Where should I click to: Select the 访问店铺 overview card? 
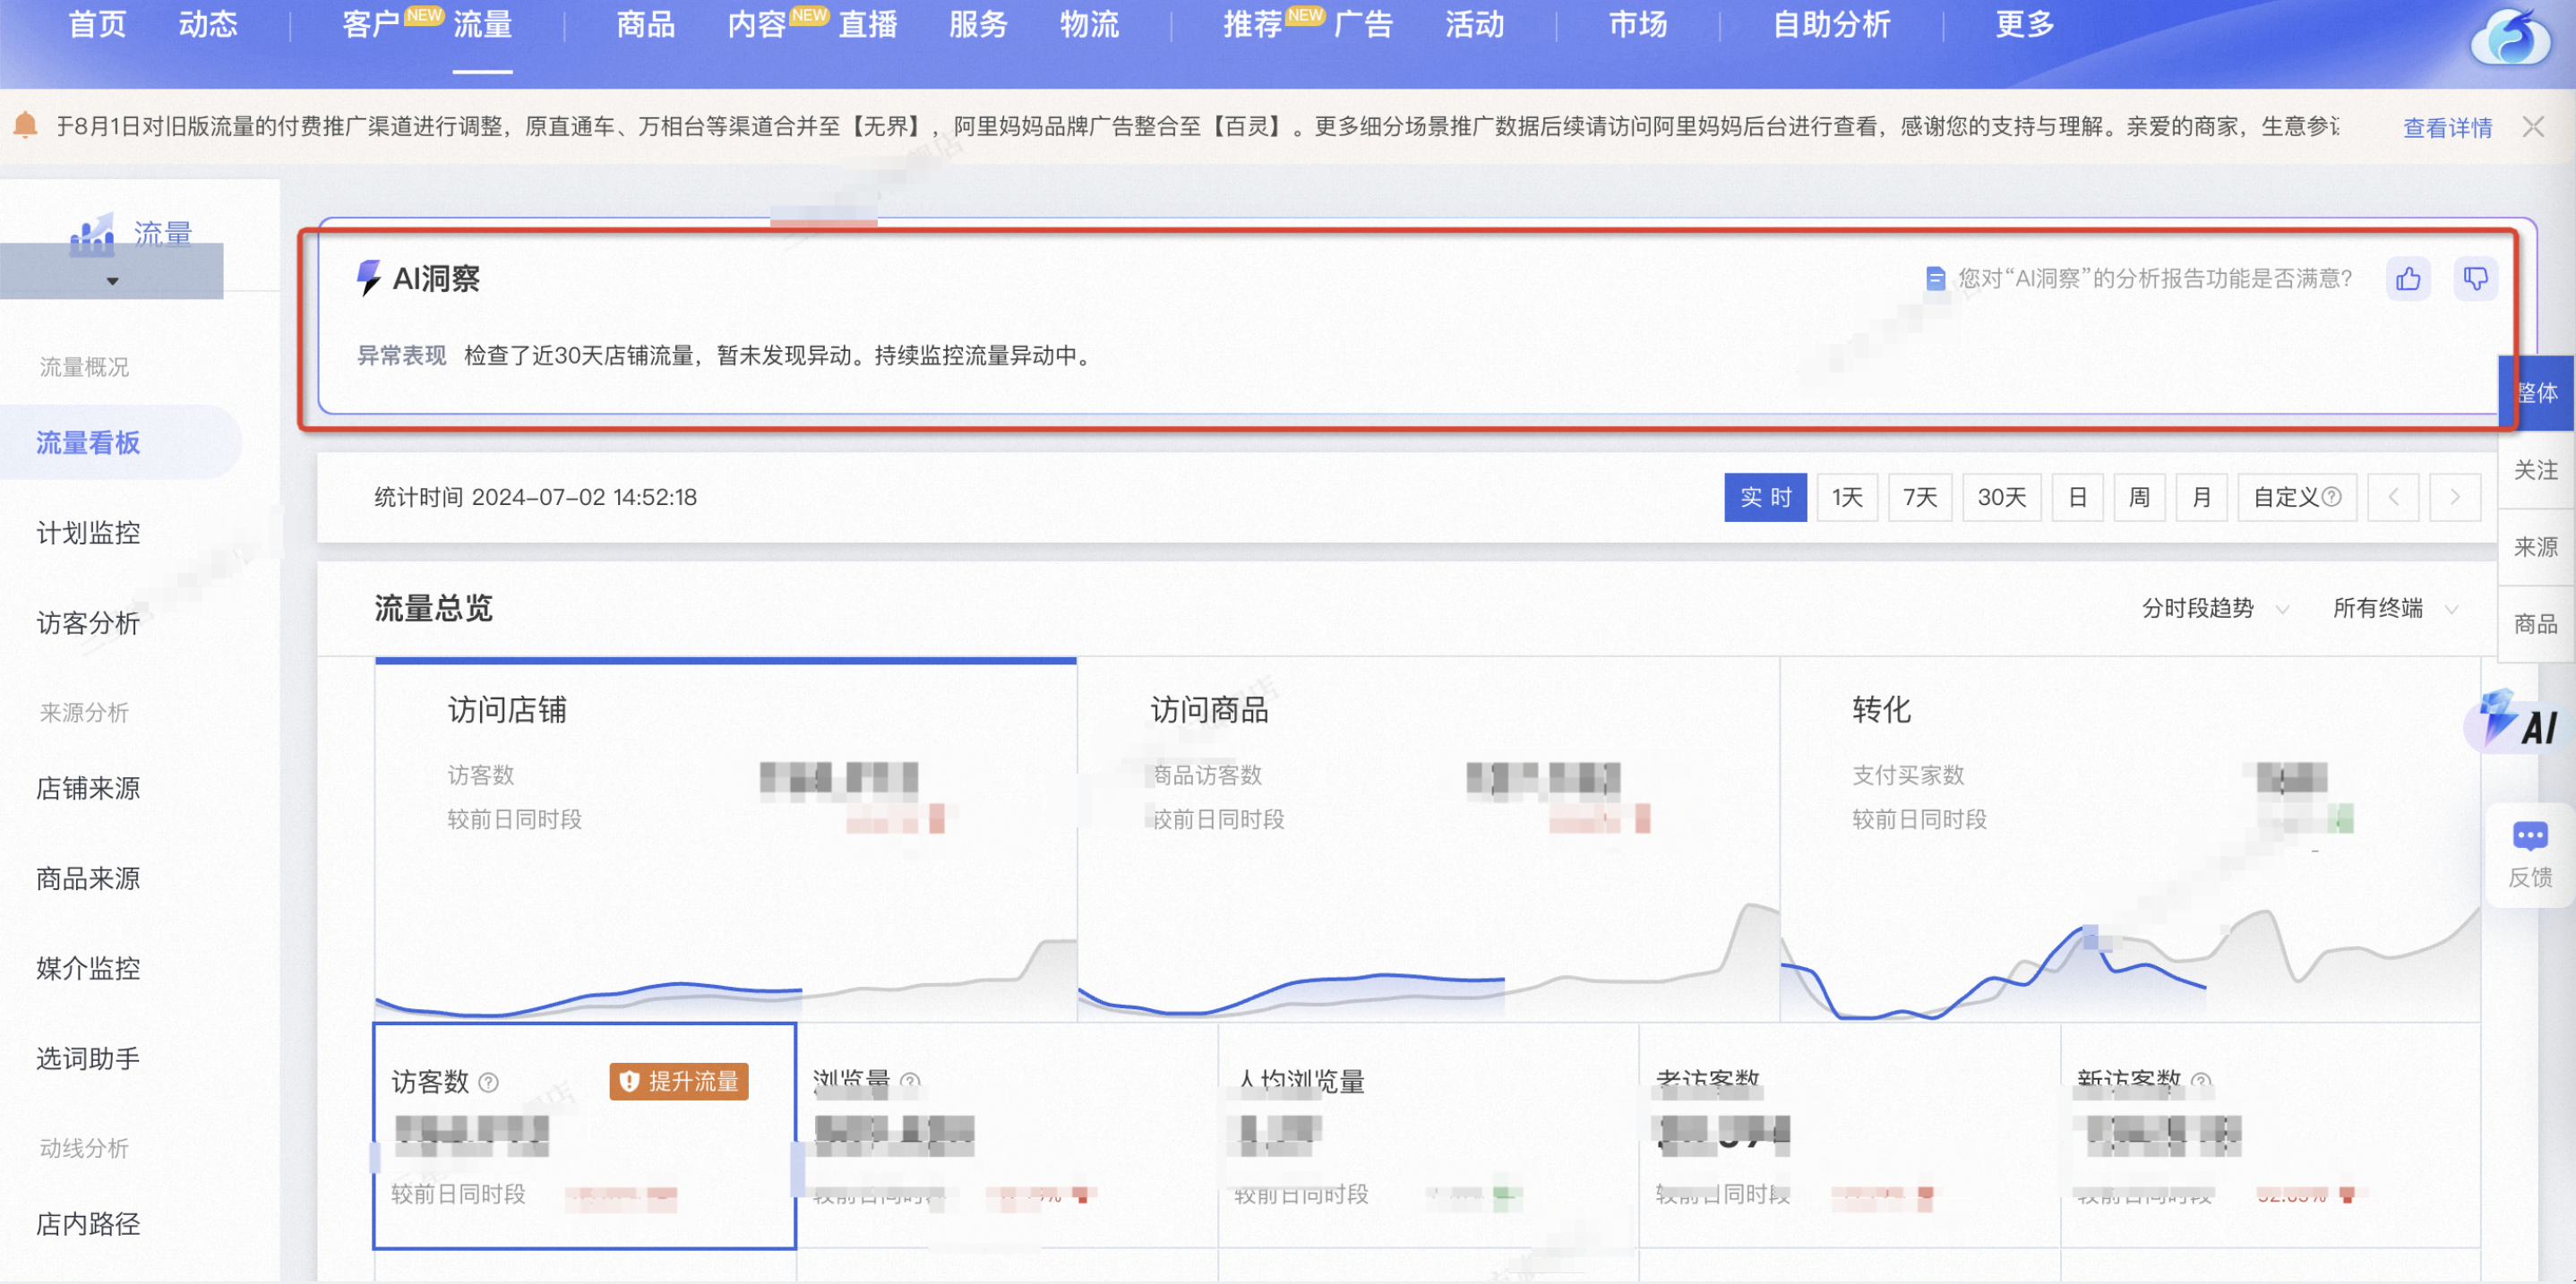click(x=726, y=839)
